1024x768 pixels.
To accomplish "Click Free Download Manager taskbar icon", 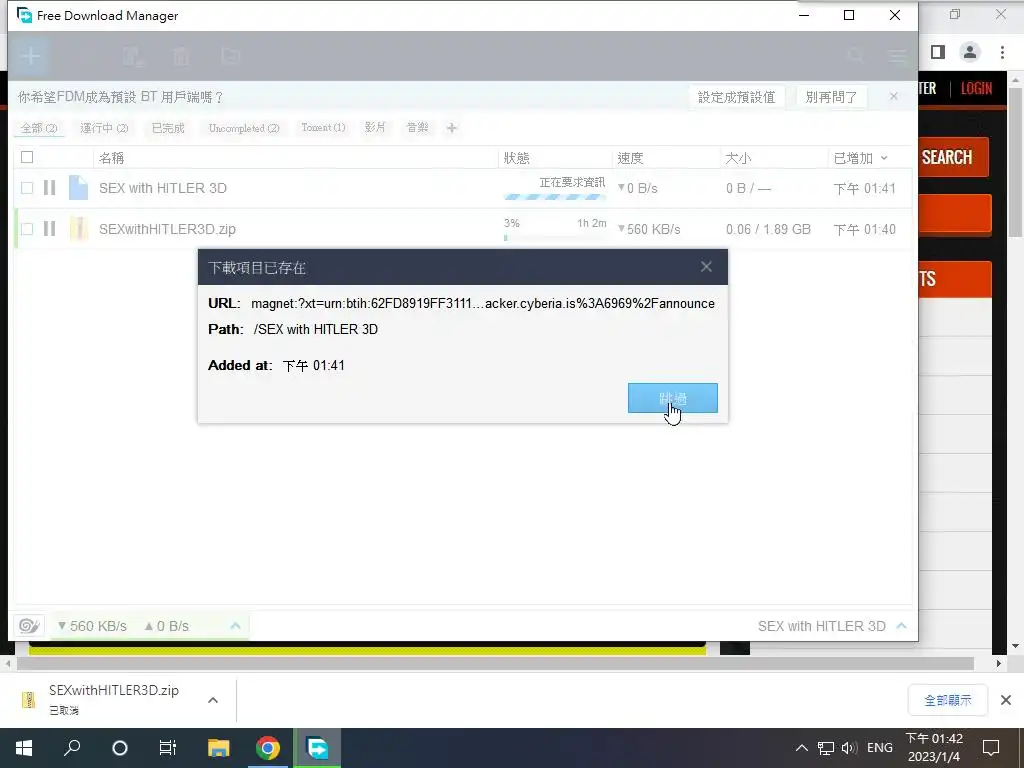I will click(x=317, y=748).
